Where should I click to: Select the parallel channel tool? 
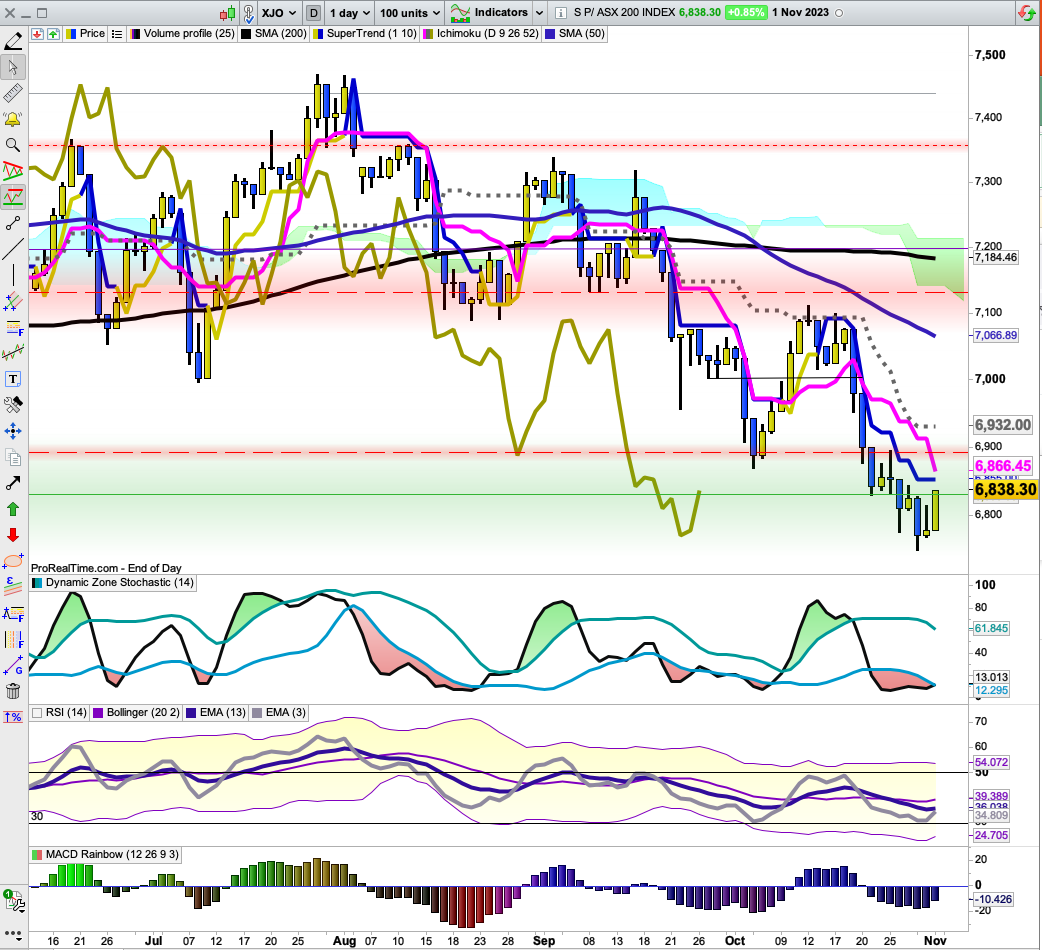click(13, 301)
